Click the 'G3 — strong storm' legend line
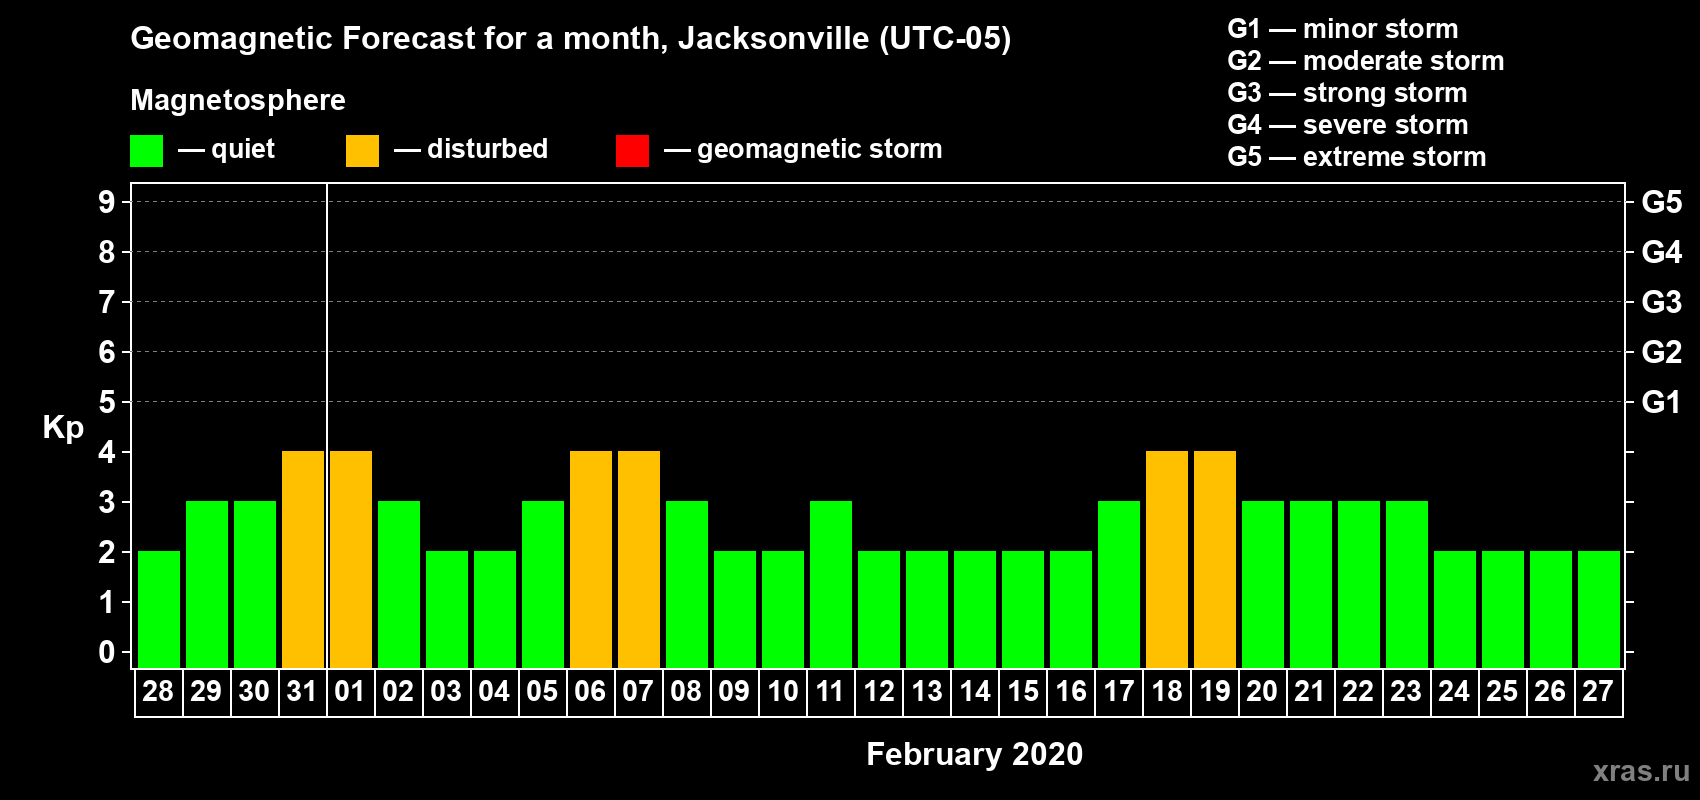Viewport: 1700px width, 800px height. click(1348, 93)
